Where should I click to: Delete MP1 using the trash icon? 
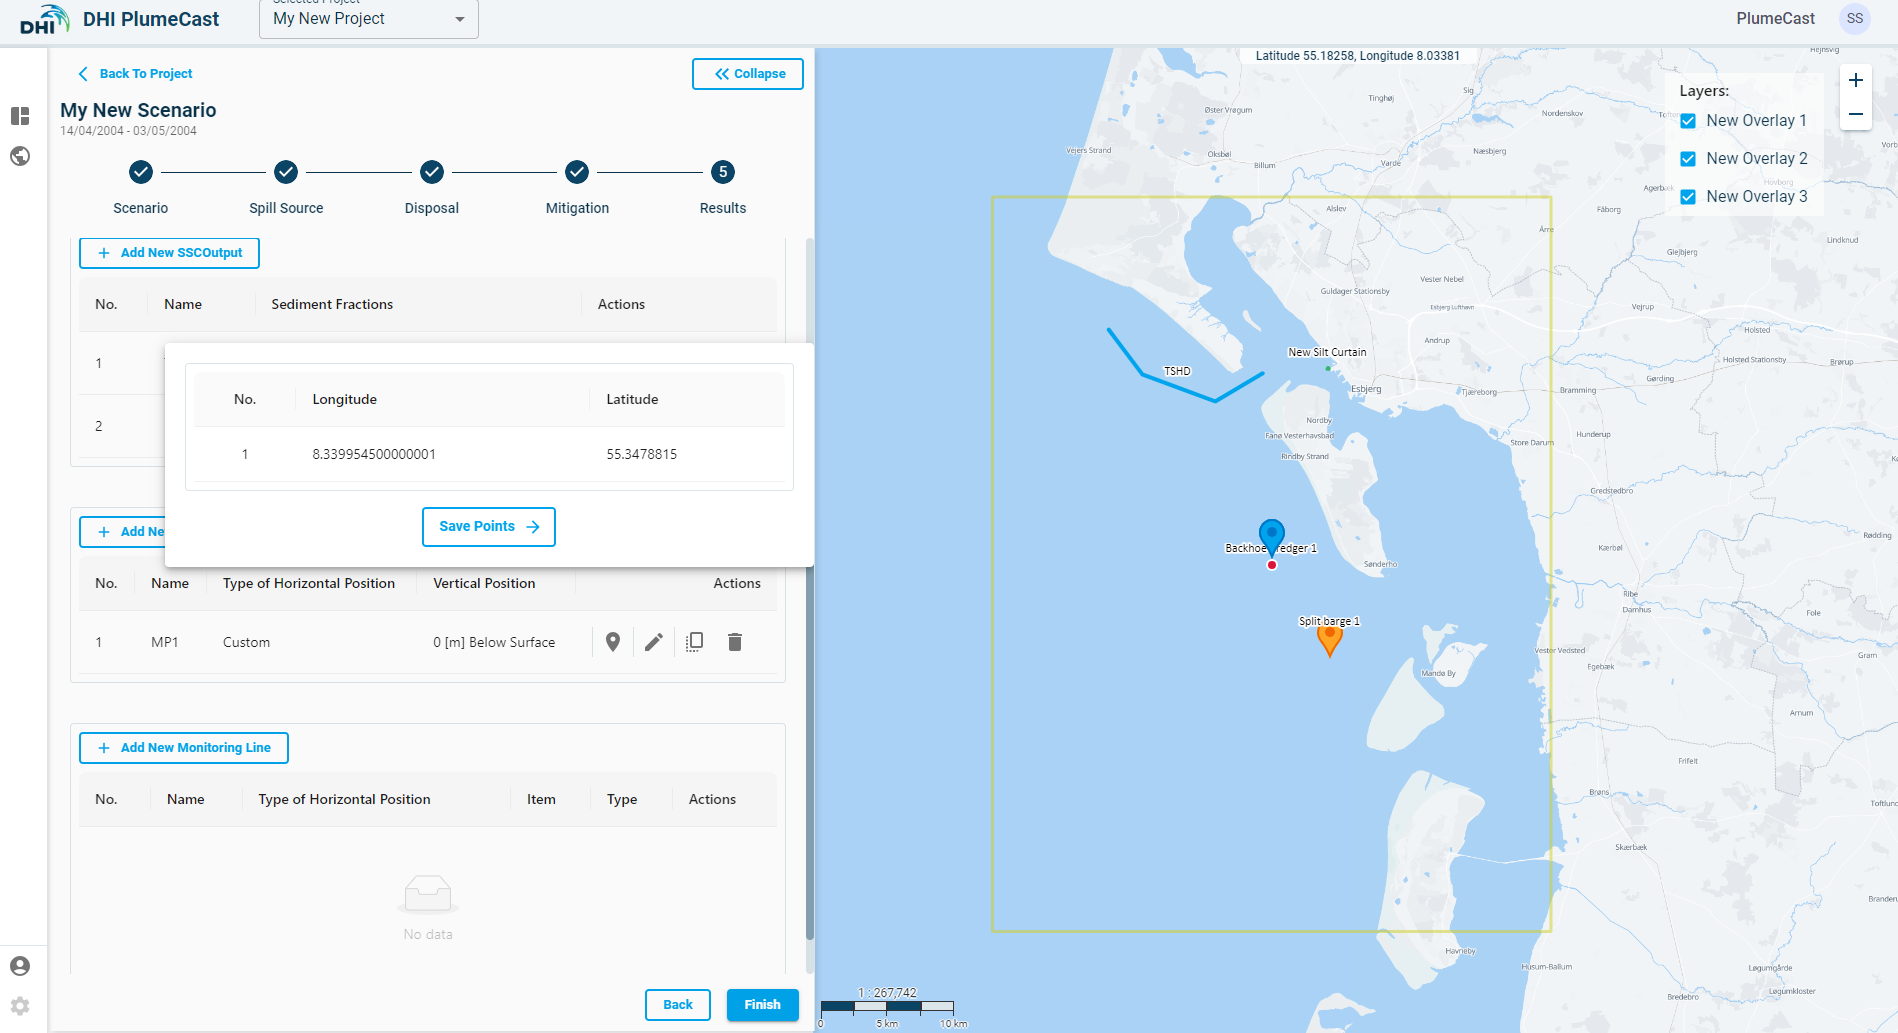click(735, 642)
